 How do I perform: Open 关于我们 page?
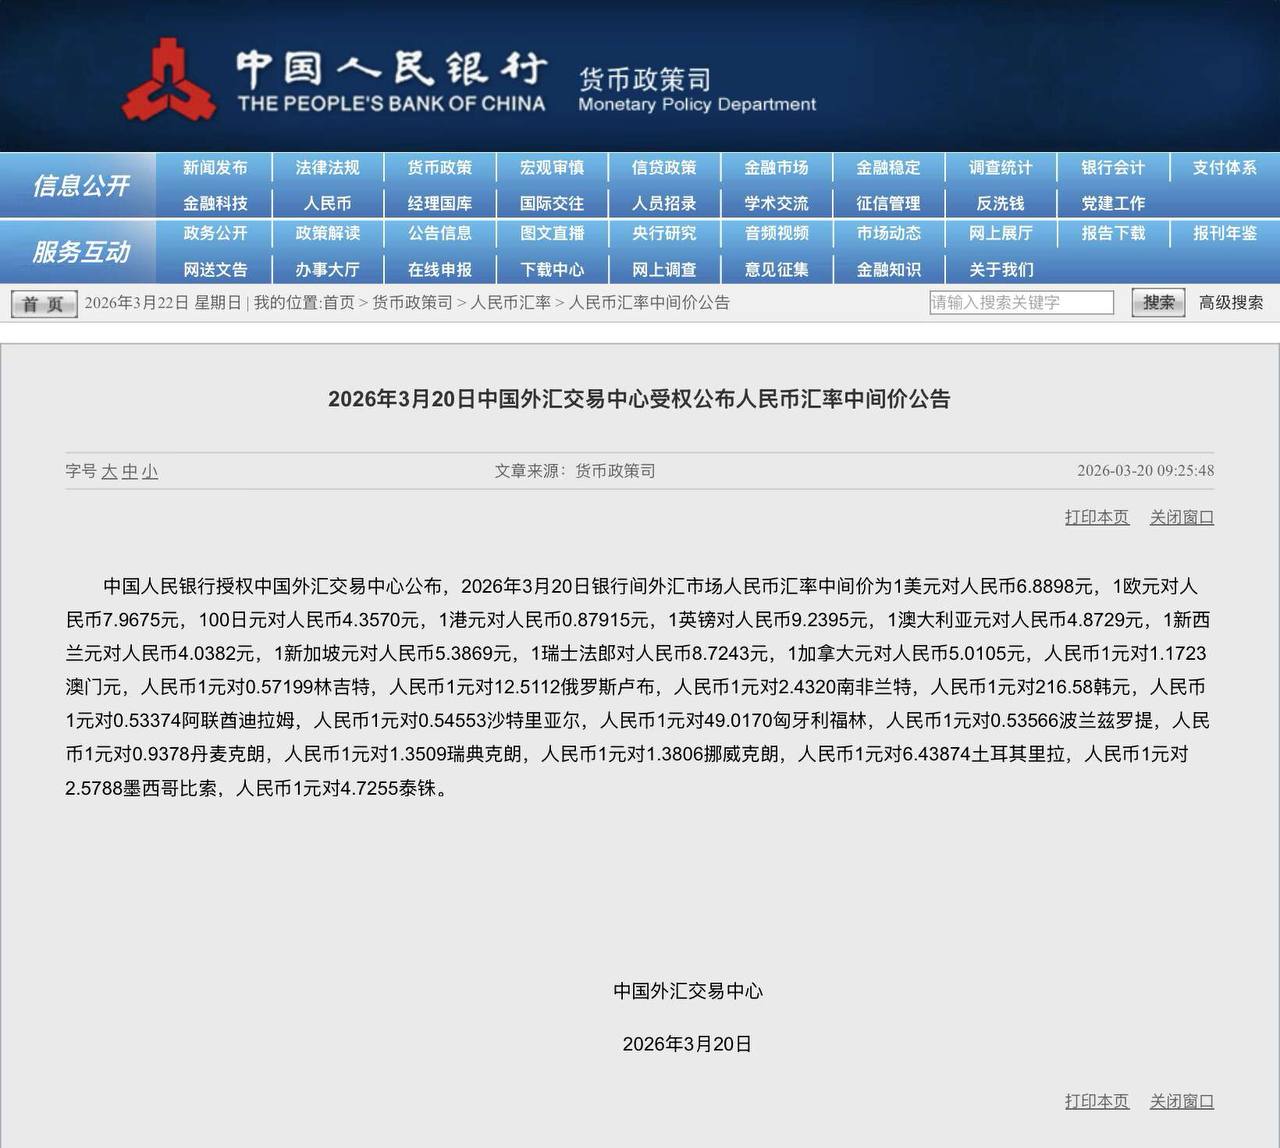1001,270
